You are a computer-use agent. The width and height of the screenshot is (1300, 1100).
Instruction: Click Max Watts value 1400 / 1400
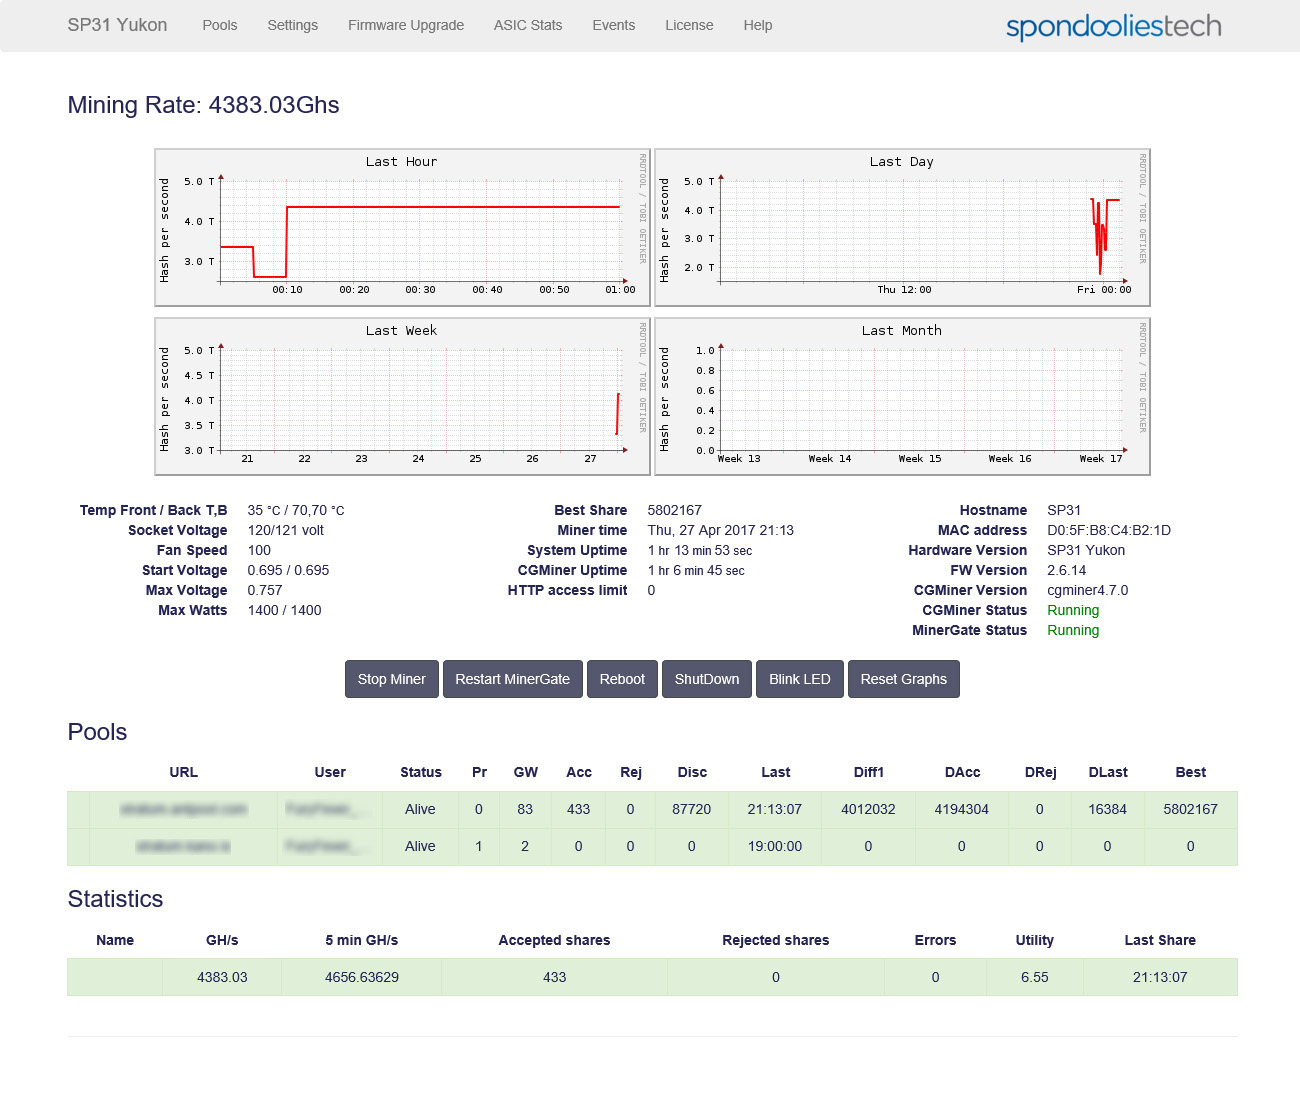point(284,610)
